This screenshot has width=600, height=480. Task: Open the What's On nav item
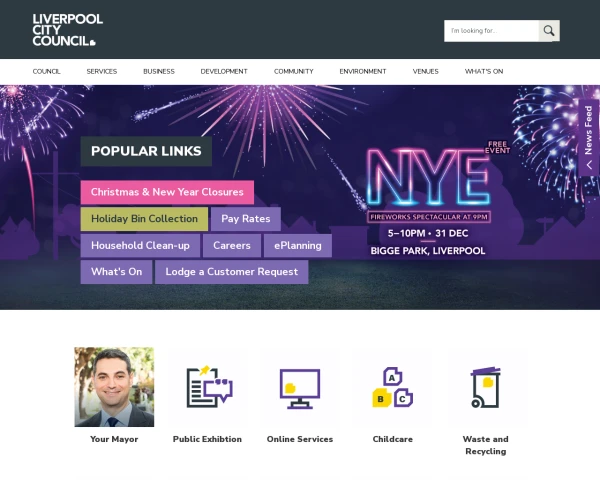pos(484,72)
